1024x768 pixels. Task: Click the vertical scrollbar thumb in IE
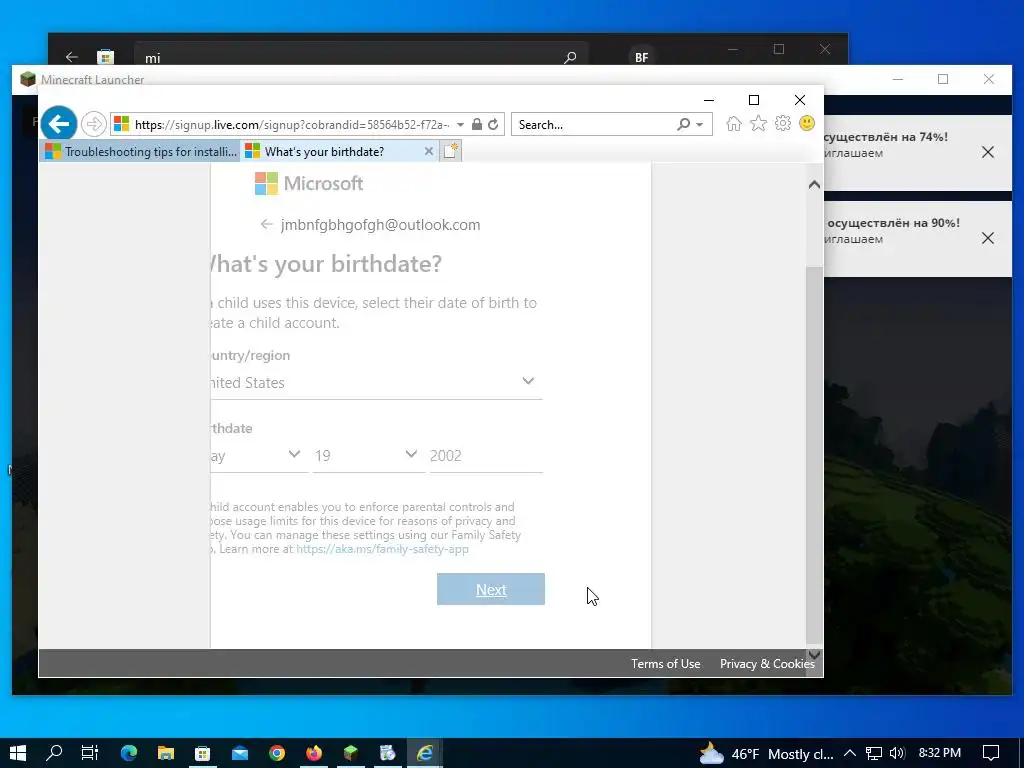(x=814, y=455)
